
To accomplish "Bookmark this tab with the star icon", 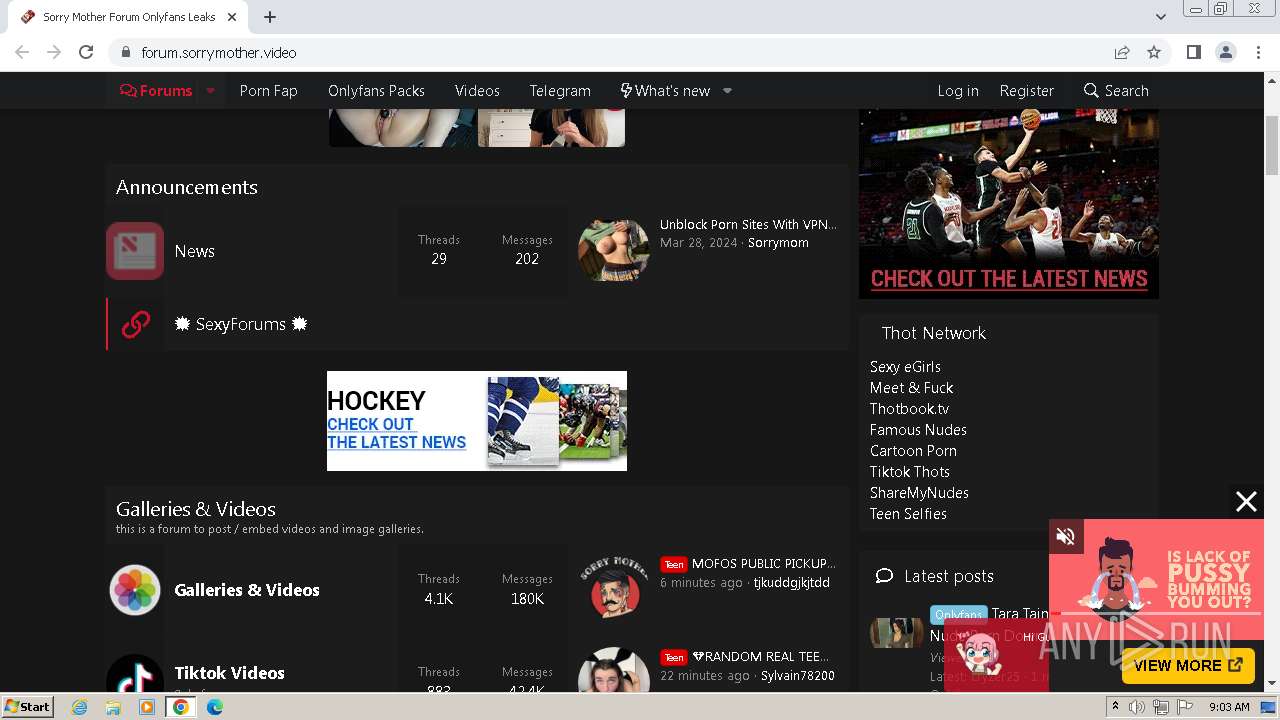I will coord(1154,52).
